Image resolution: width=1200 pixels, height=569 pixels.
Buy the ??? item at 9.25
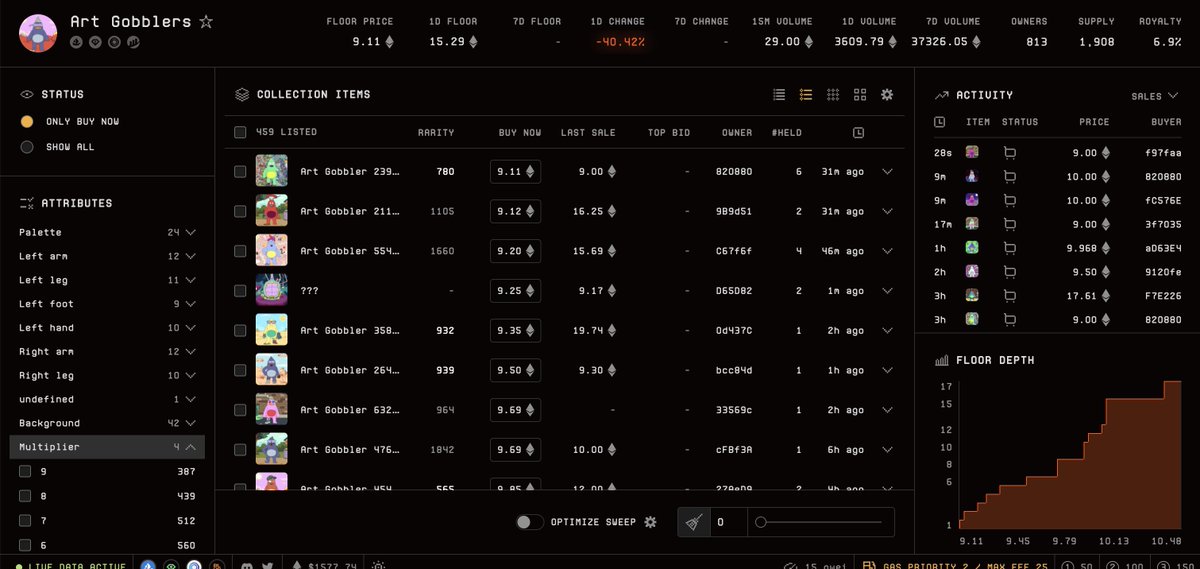pos(516,291)
